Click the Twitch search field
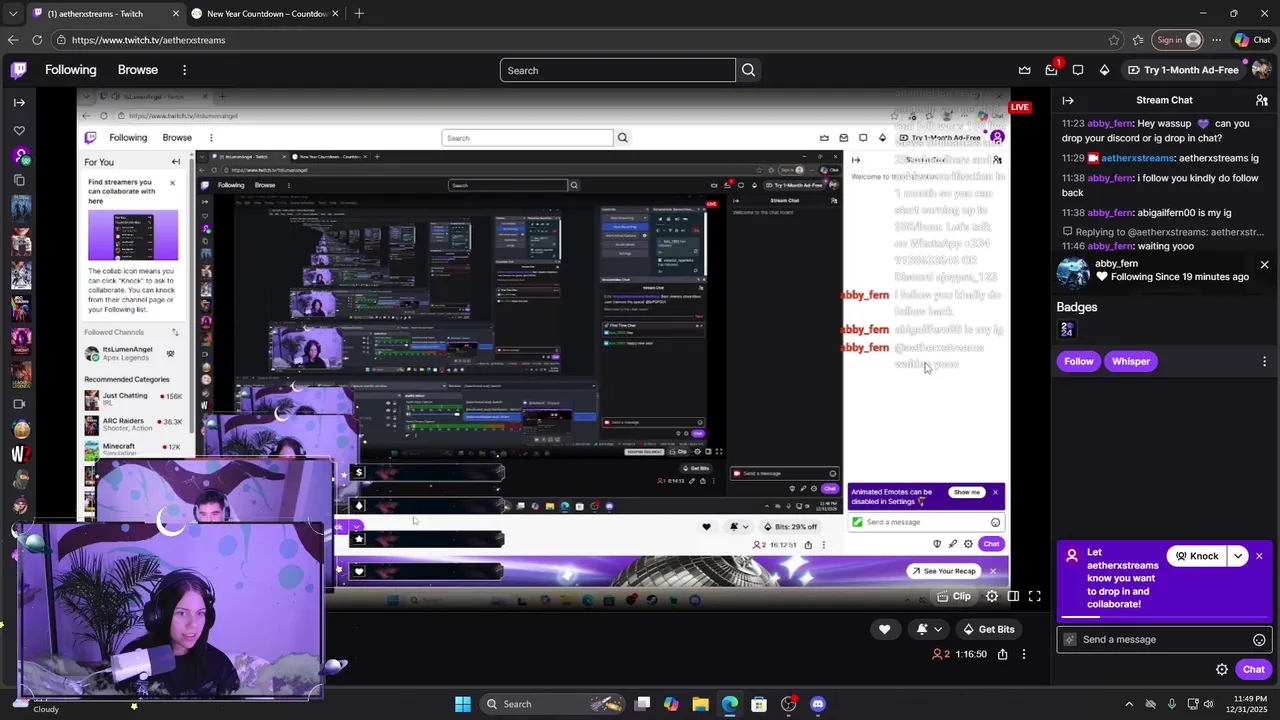The height and width of the screenshot is (720, 1280). (x=617, y=70)
